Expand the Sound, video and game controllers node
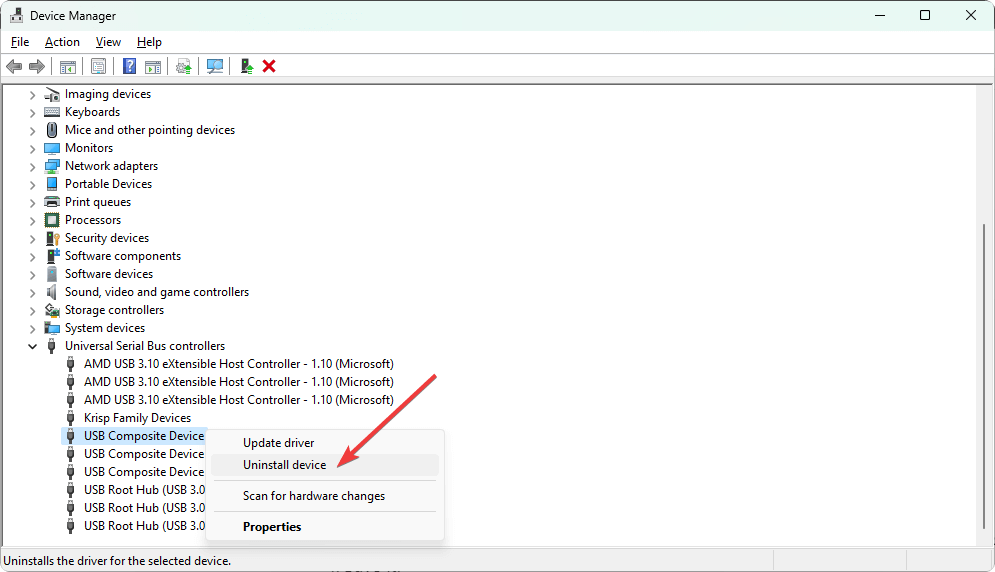Image resolution: width=995 pixels, height=572 pixels. click(32, 293)
